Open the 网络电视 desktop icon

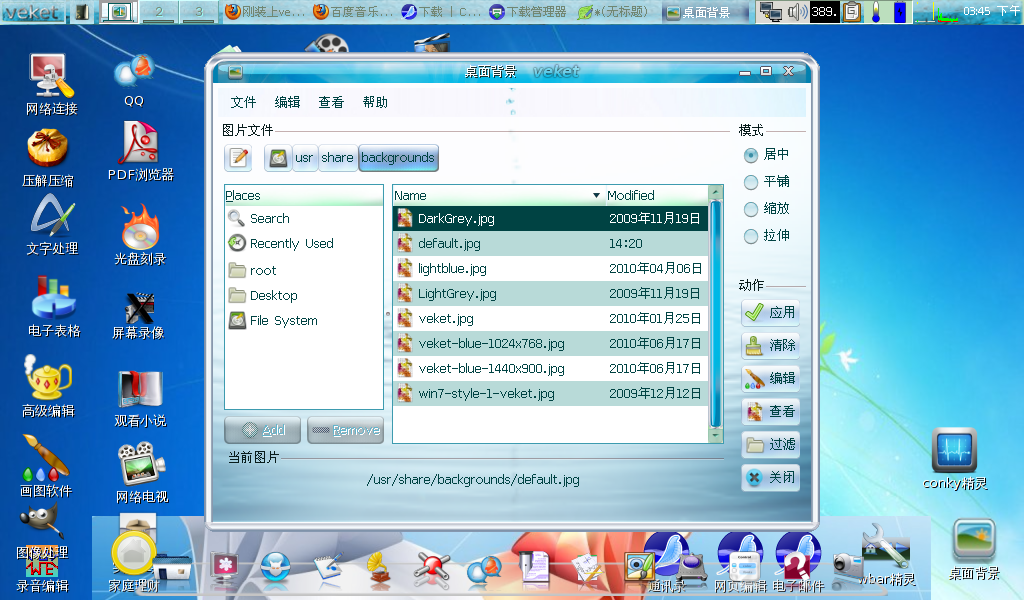(142, 473)
